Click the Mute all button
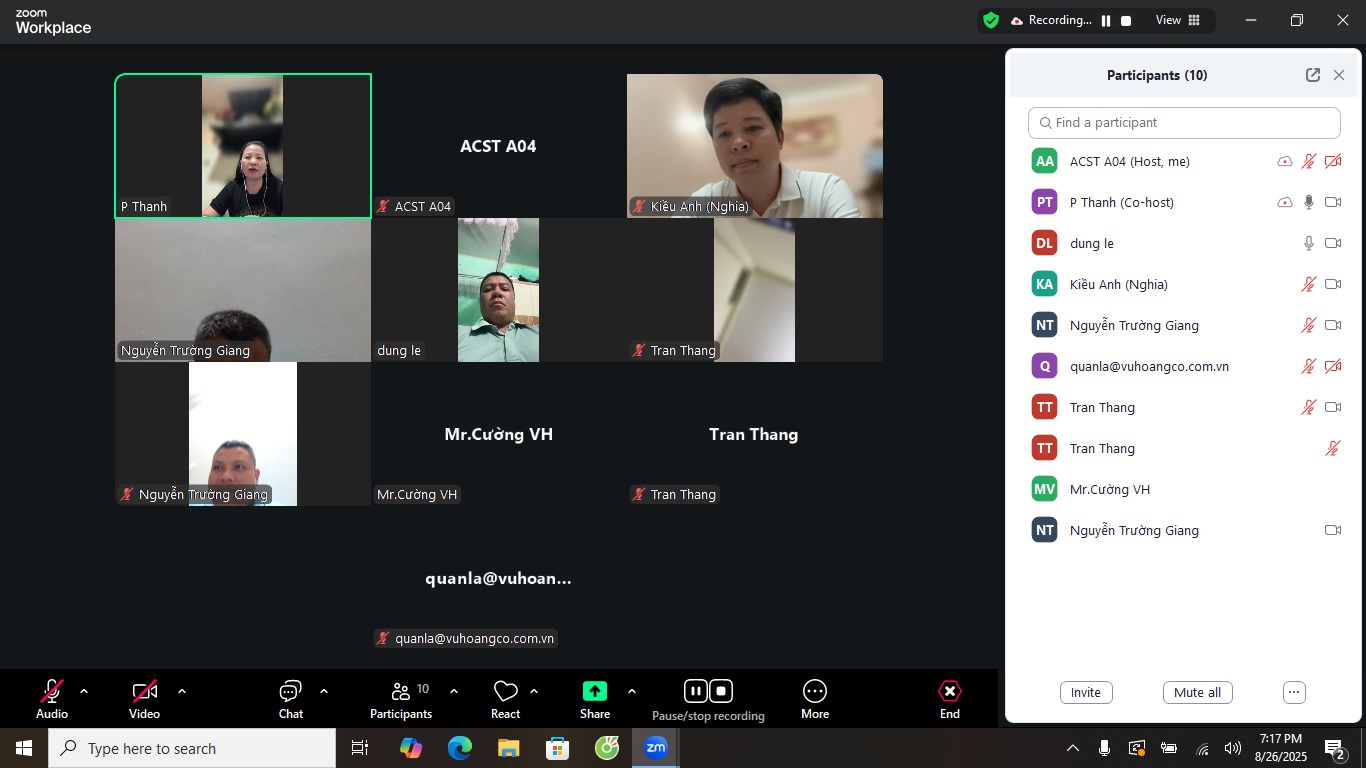The height and width of the screenshot is (768, 1366). pos(1197,692)
